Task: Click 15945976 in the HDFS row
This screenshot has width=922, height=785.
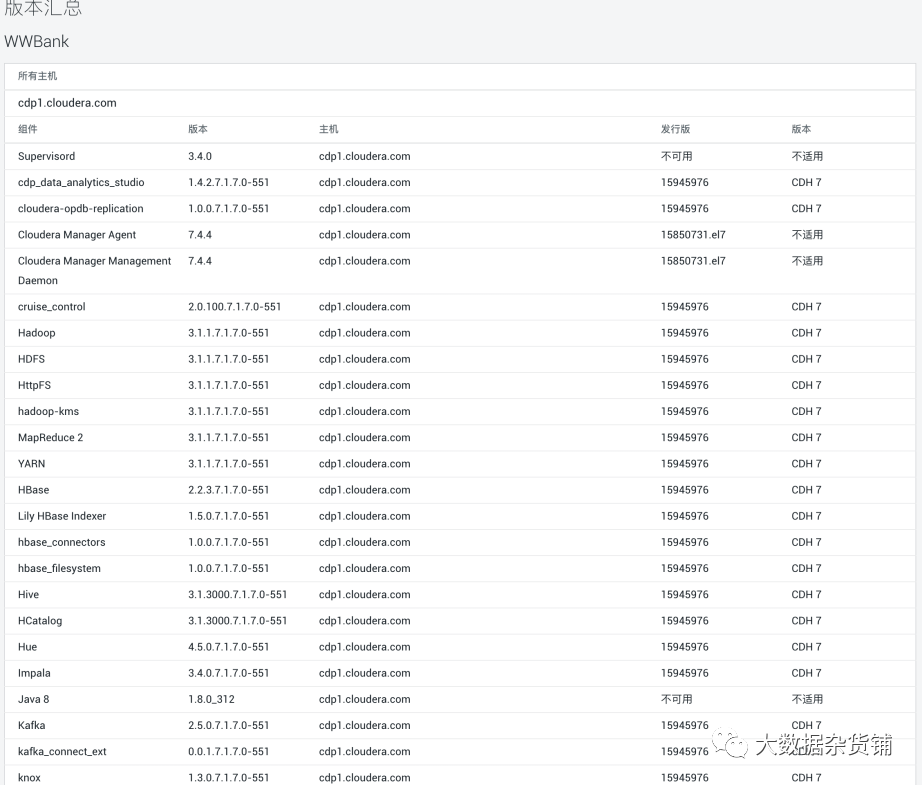Action: (684, 359)
